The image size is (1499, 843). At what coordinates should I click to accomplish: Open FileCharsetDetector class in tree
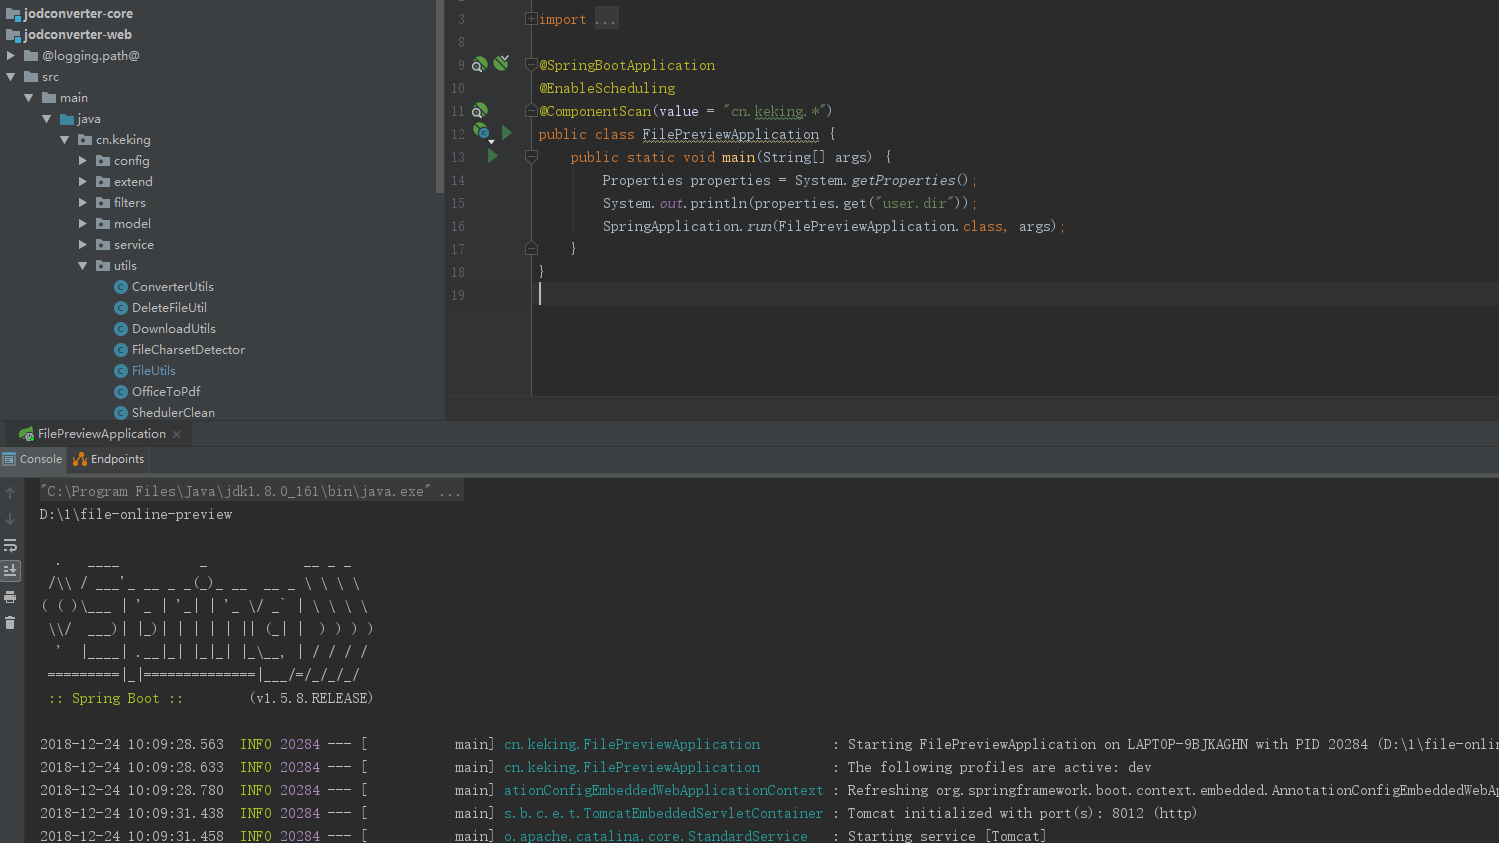point(188,350)
